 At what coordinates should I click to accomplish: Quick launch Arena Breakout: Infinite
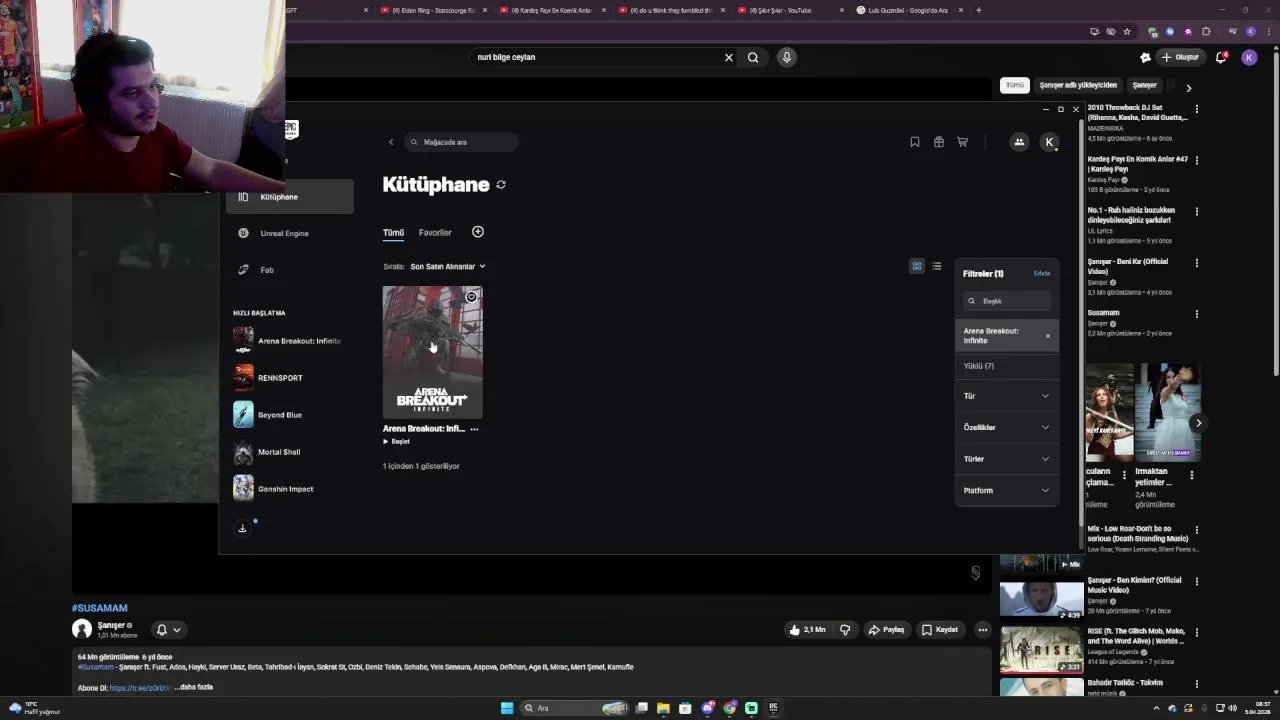coord(288,341)
